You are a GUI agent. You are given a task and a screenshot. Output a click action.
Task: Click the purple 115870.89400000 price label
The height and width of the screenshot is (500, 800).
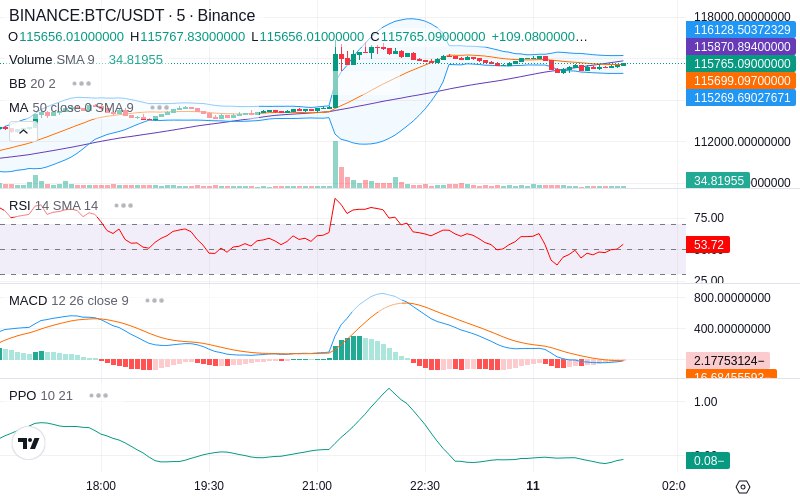pos(741,46)
